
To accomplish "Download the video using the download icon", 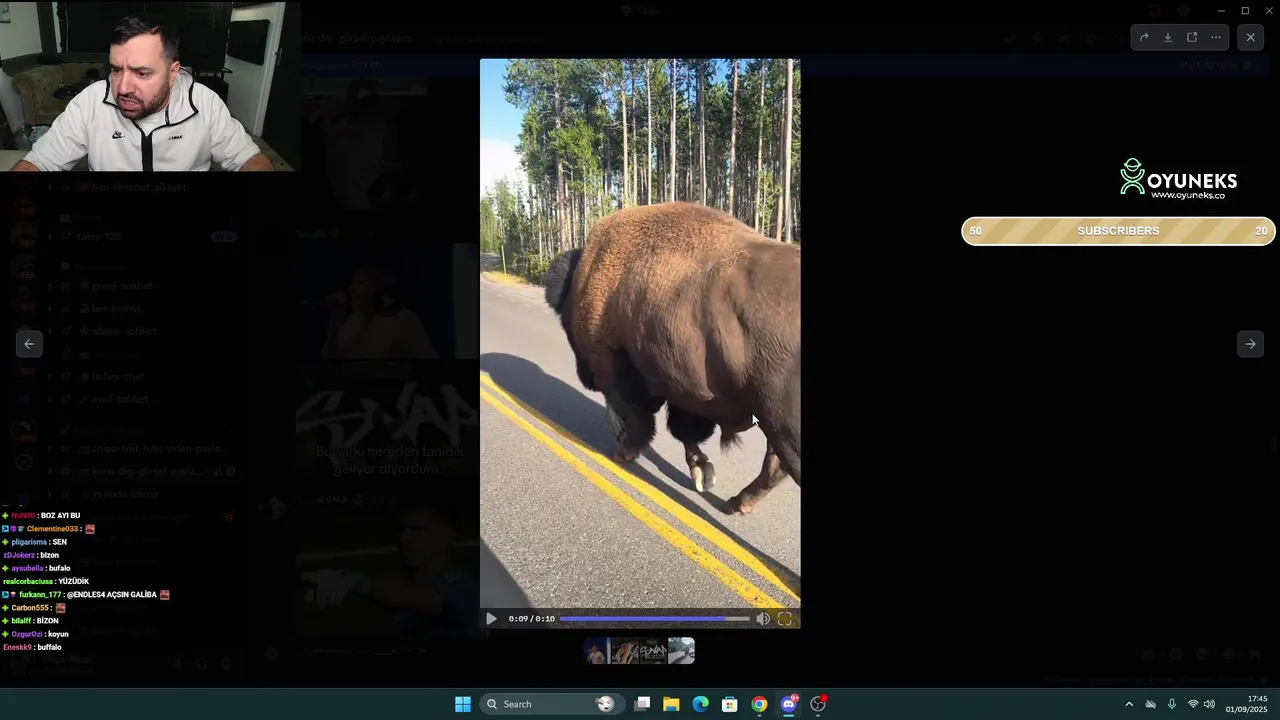I will (1168, 37).
